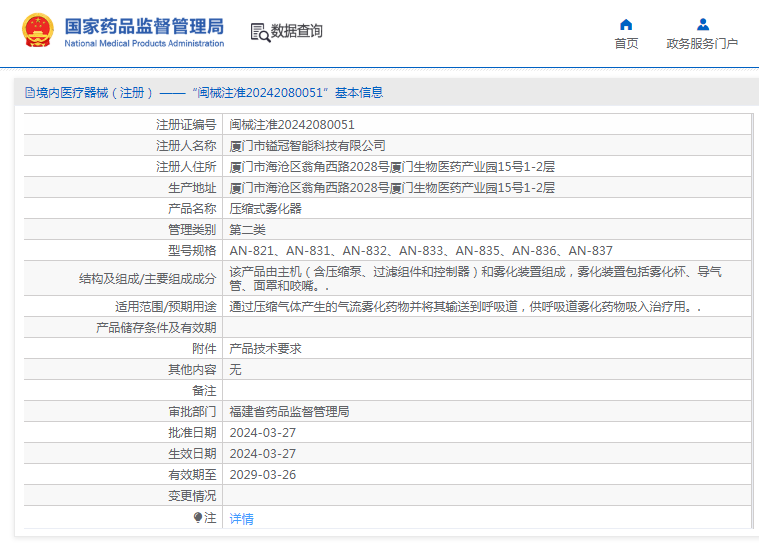The height and width of the screenshot is (544, 759).
Task: Click the national emblem logo
Action: coord(38,30)
